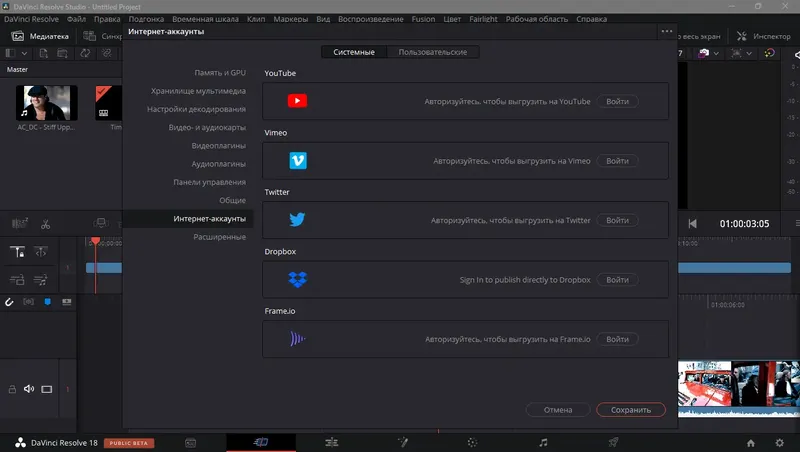The height and width of the screenshot is (452, 800).
Task: Open the Маркеры menu
Action: [290, 19]
